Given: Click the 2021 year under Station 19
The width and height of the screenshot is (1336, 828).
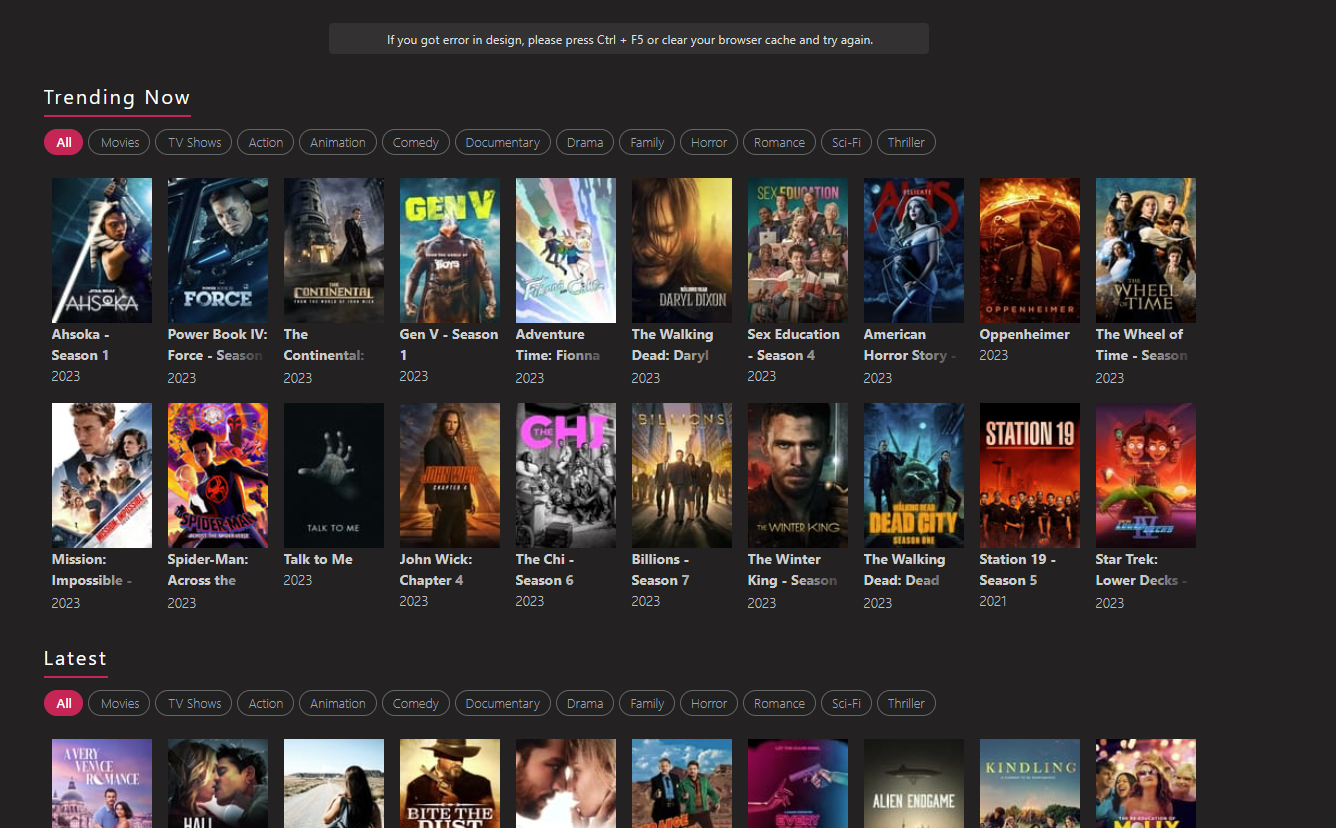Looking at the screenshot, I should pos(993,601).
